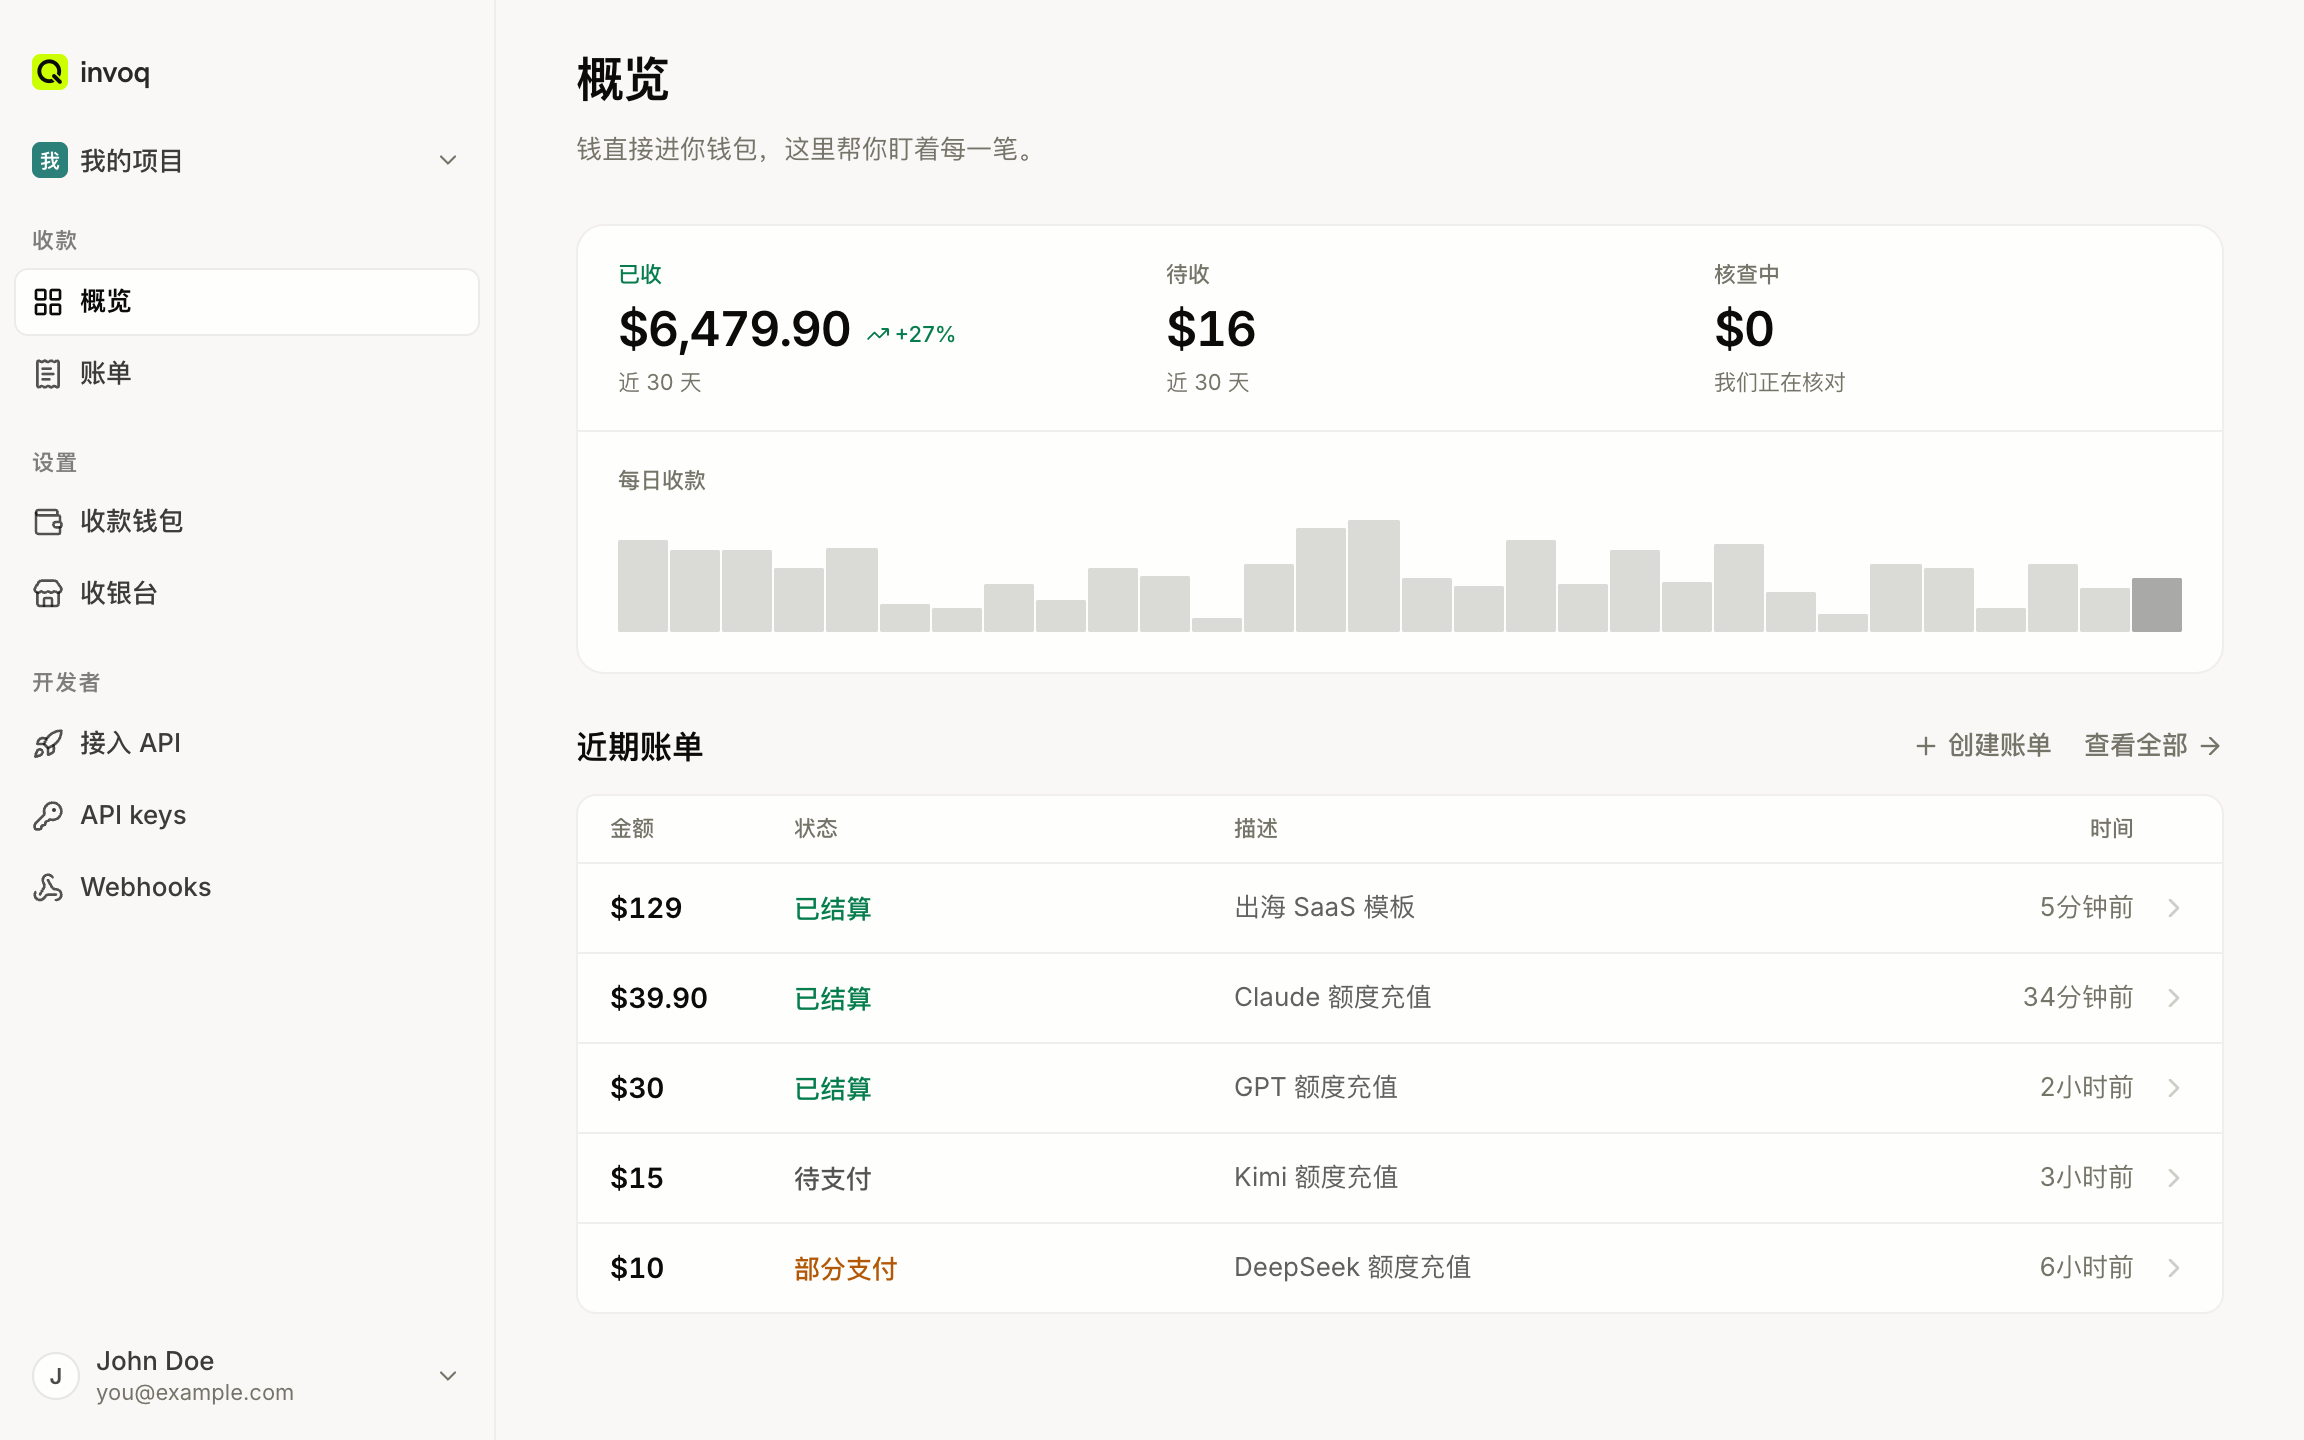The image size is (2304, 1440).
Task: Open the API keys page
Action: 247,816
